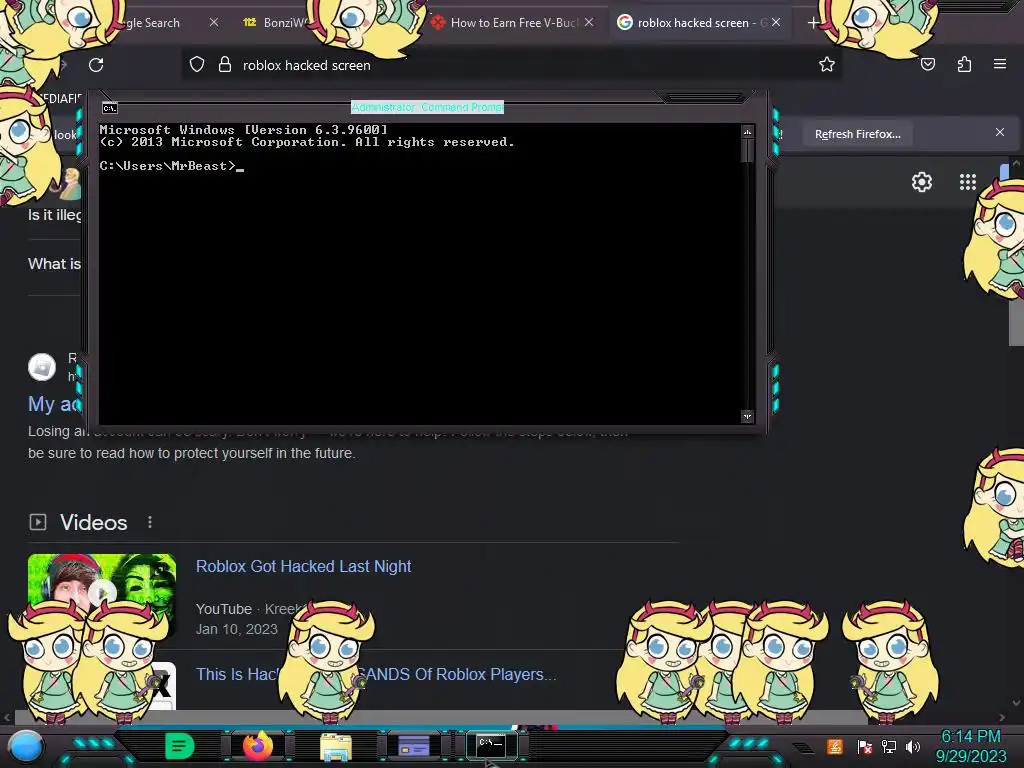Click Command Prompt scrollbar down arrow
The height and width of the screenshot is (768, 1024).
point(747,416)
